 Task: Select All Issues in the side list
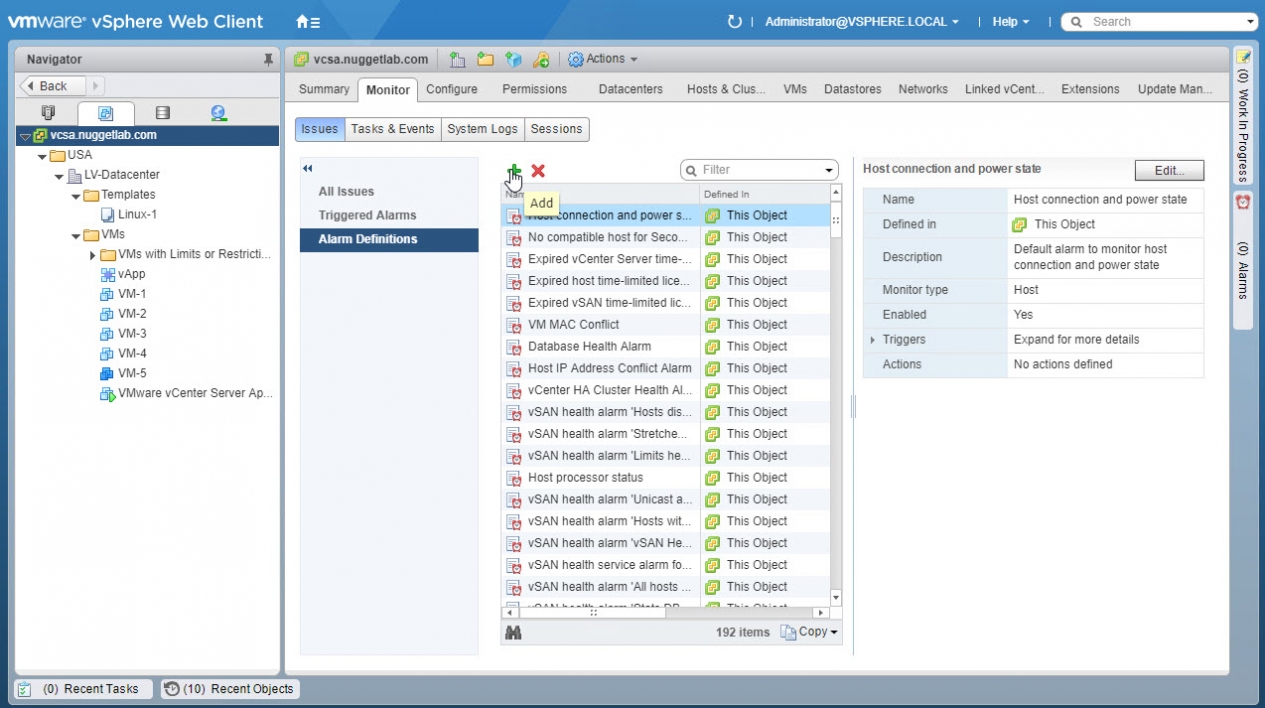(x=346, y=191)
